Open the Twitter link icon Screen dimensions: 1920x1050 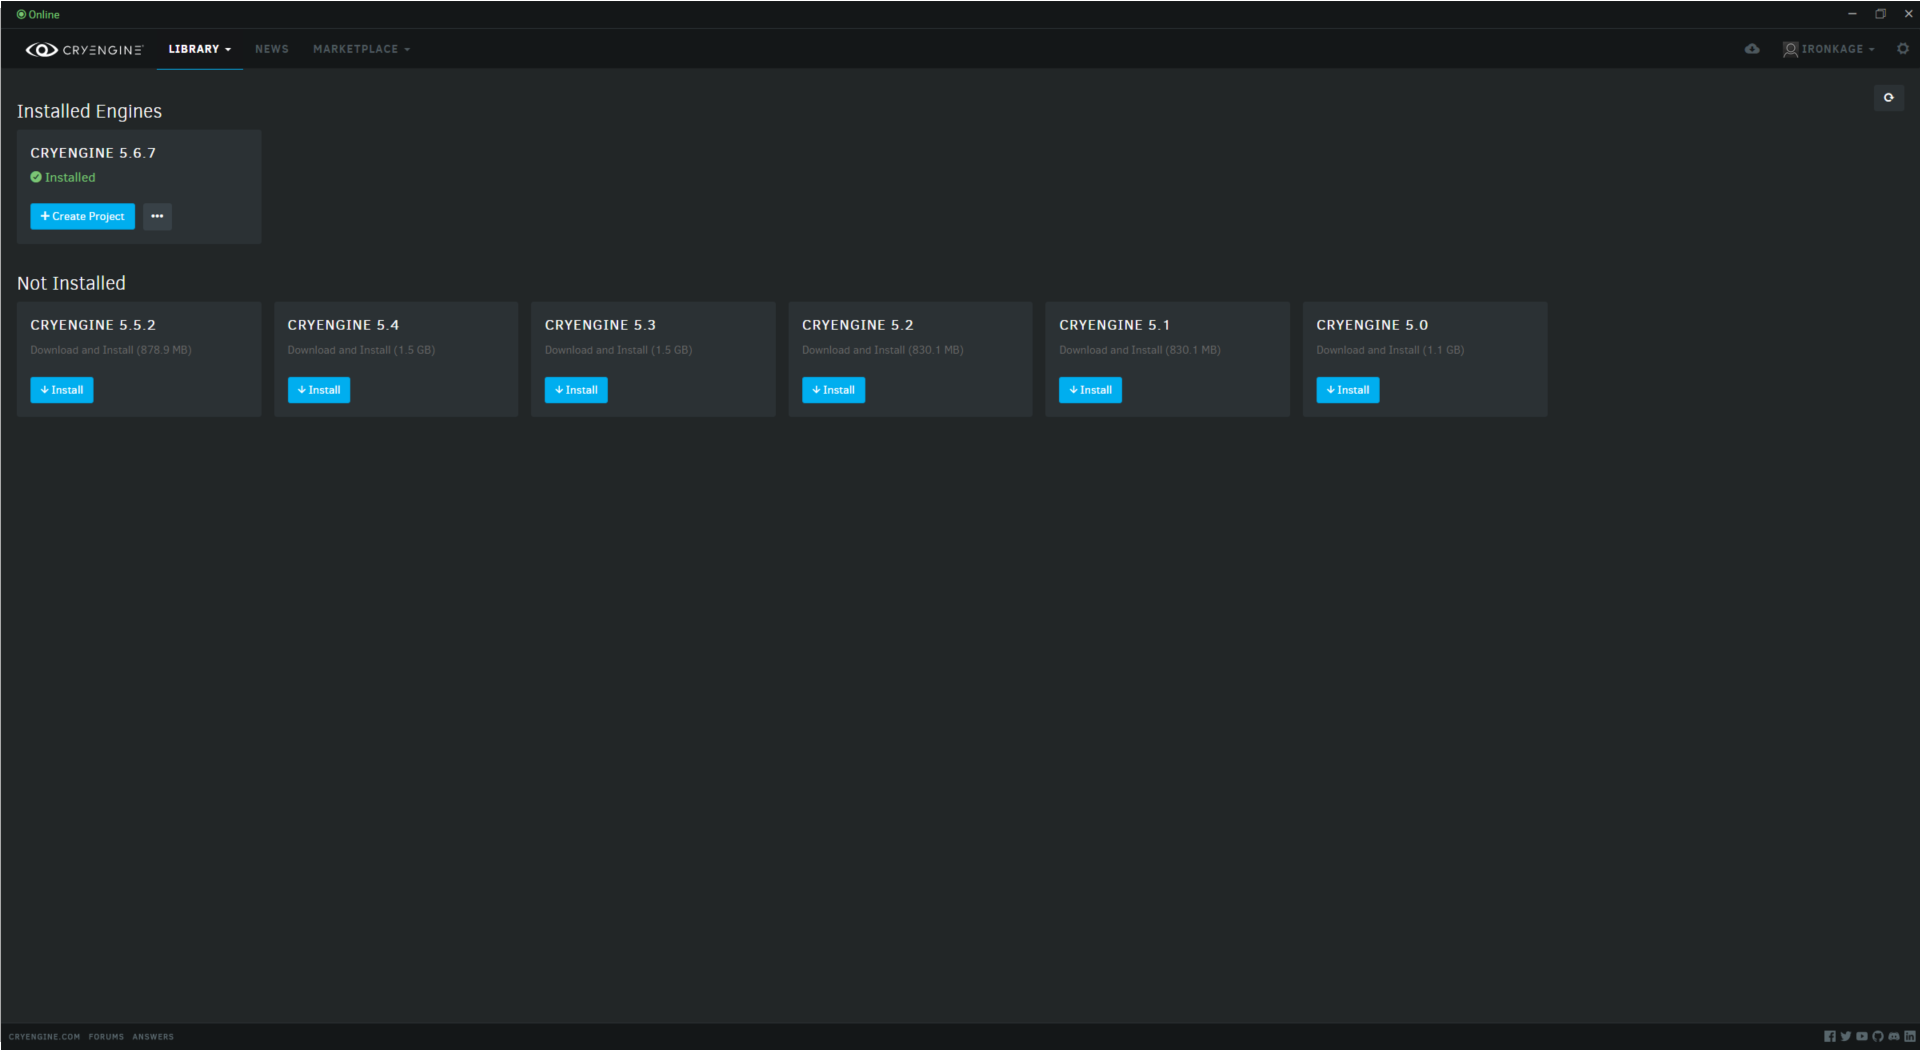tap(1846, 1037)
